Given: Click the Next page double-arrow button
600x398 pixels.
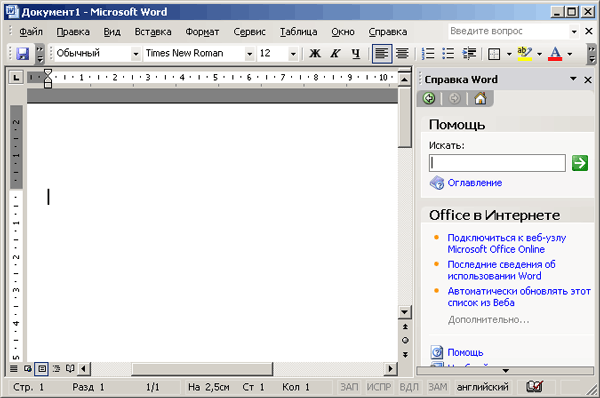Looking at the screenshot, I should point(405,355).
